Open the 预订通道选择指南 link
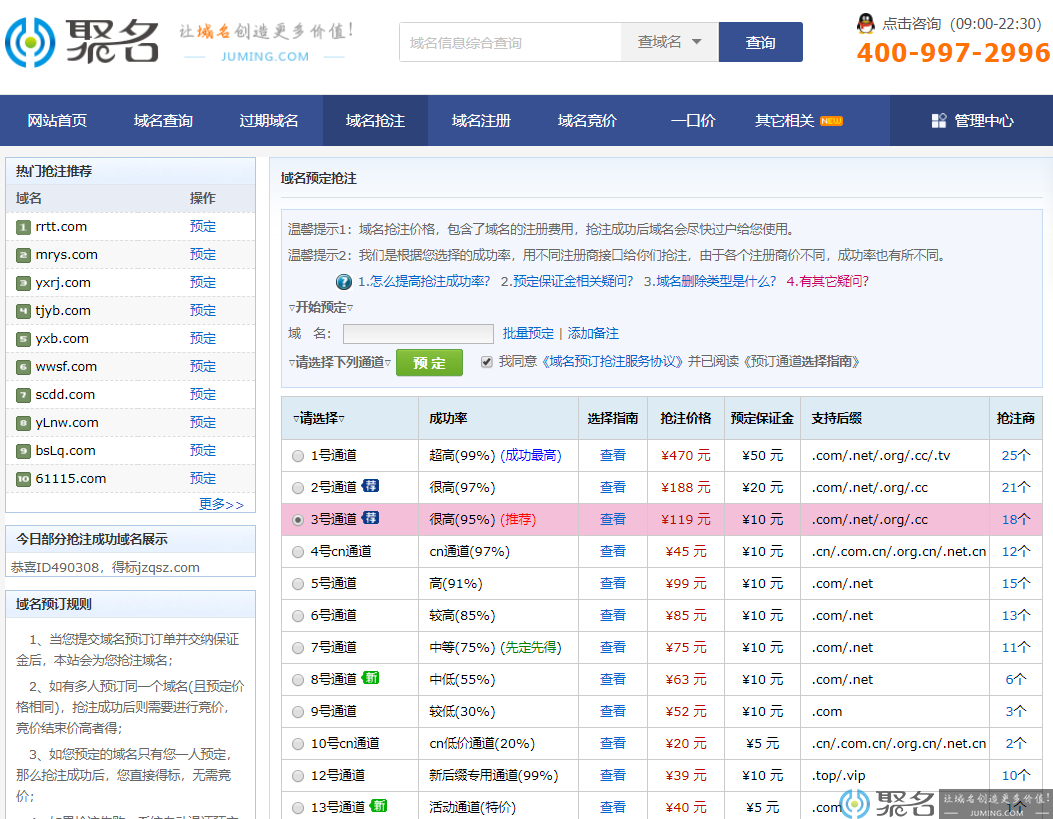The height and width of the screenshot is (819, 1053). point(802,362)
